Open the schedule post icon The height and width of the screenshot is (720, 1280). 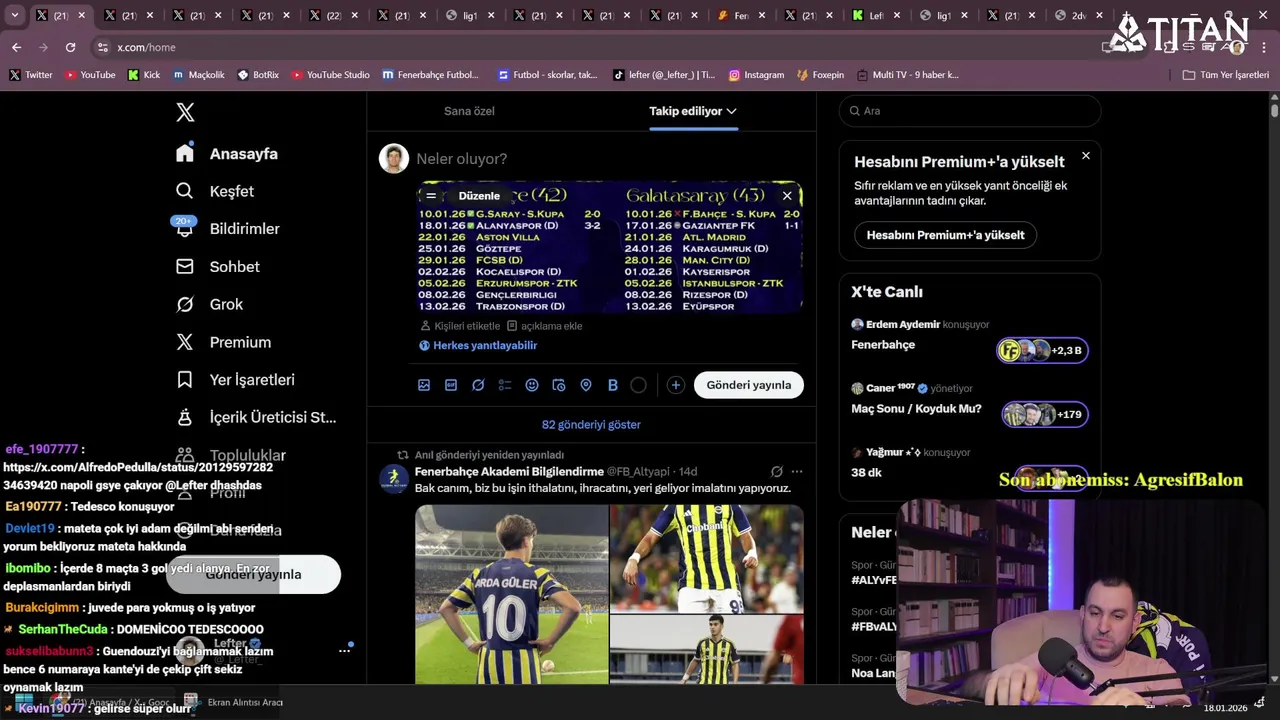point(559,385)
